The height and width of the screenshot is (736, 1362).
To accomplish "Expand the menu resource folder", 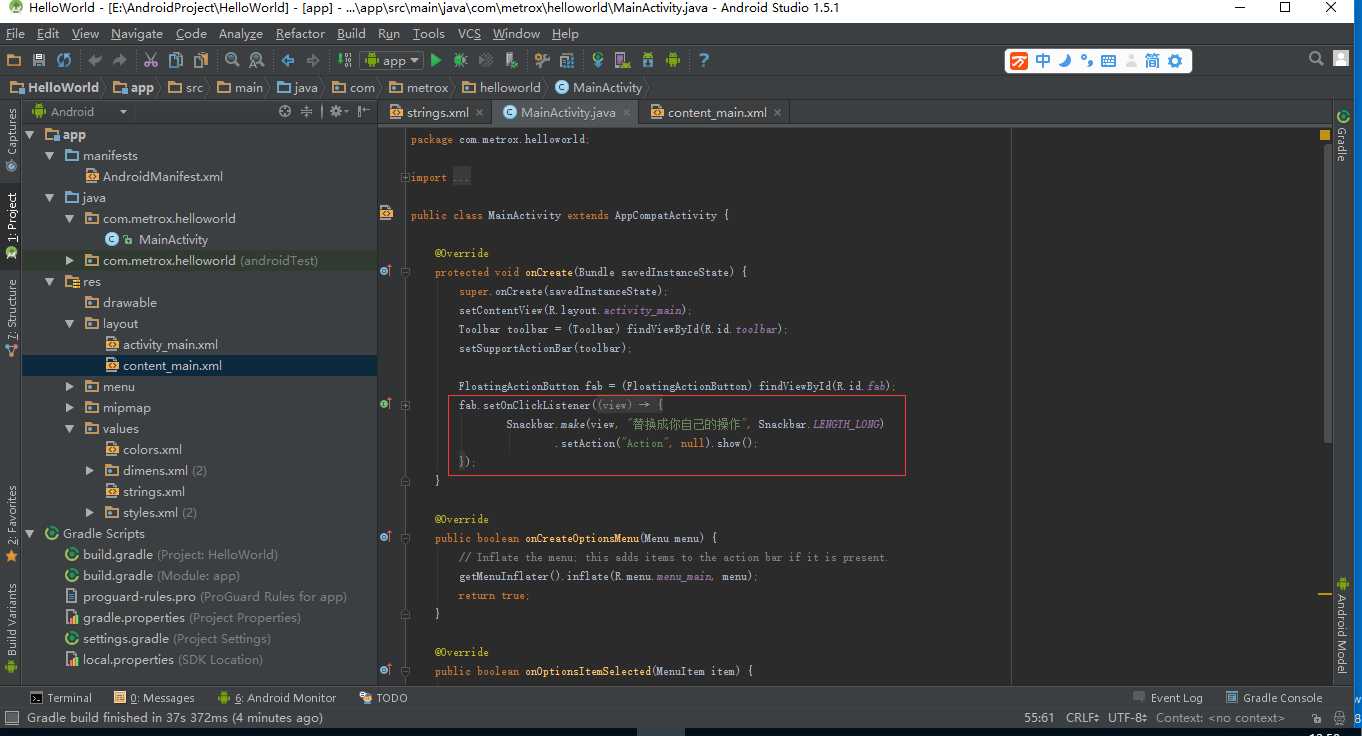I will (69, 386).
